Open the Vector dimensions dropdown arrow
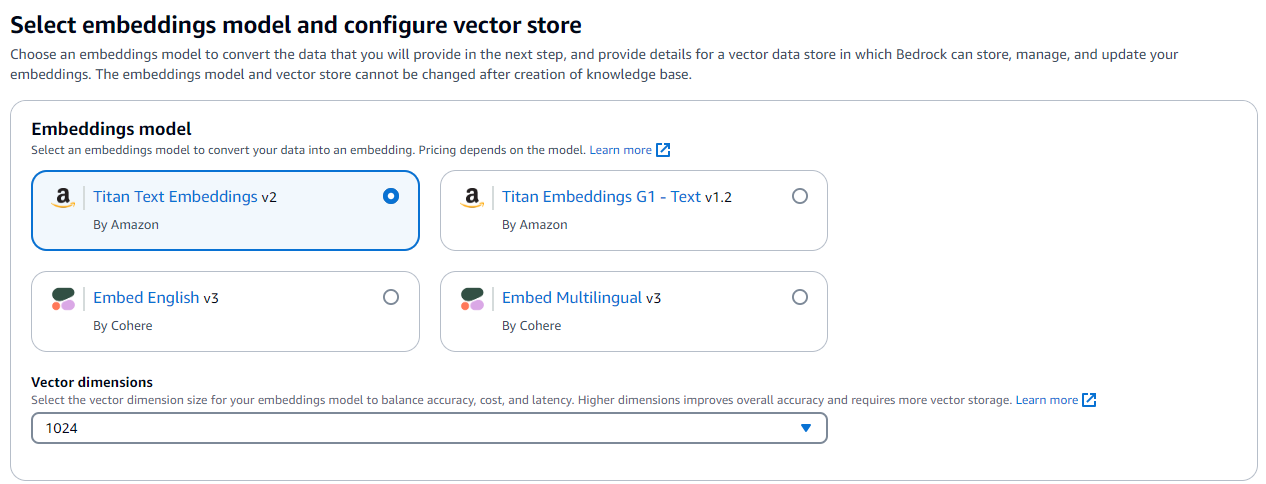Viewport: 1266px width, 484px height. coord(806,428)
